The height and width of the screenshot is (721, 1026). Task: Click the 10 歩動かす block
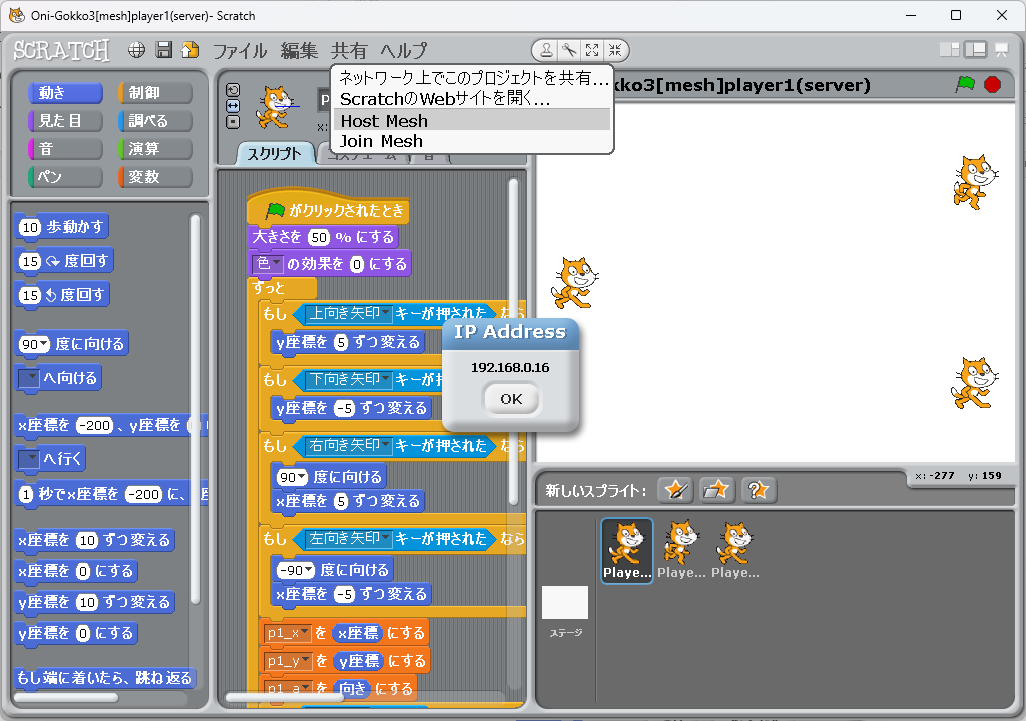[x=62, y=227]
